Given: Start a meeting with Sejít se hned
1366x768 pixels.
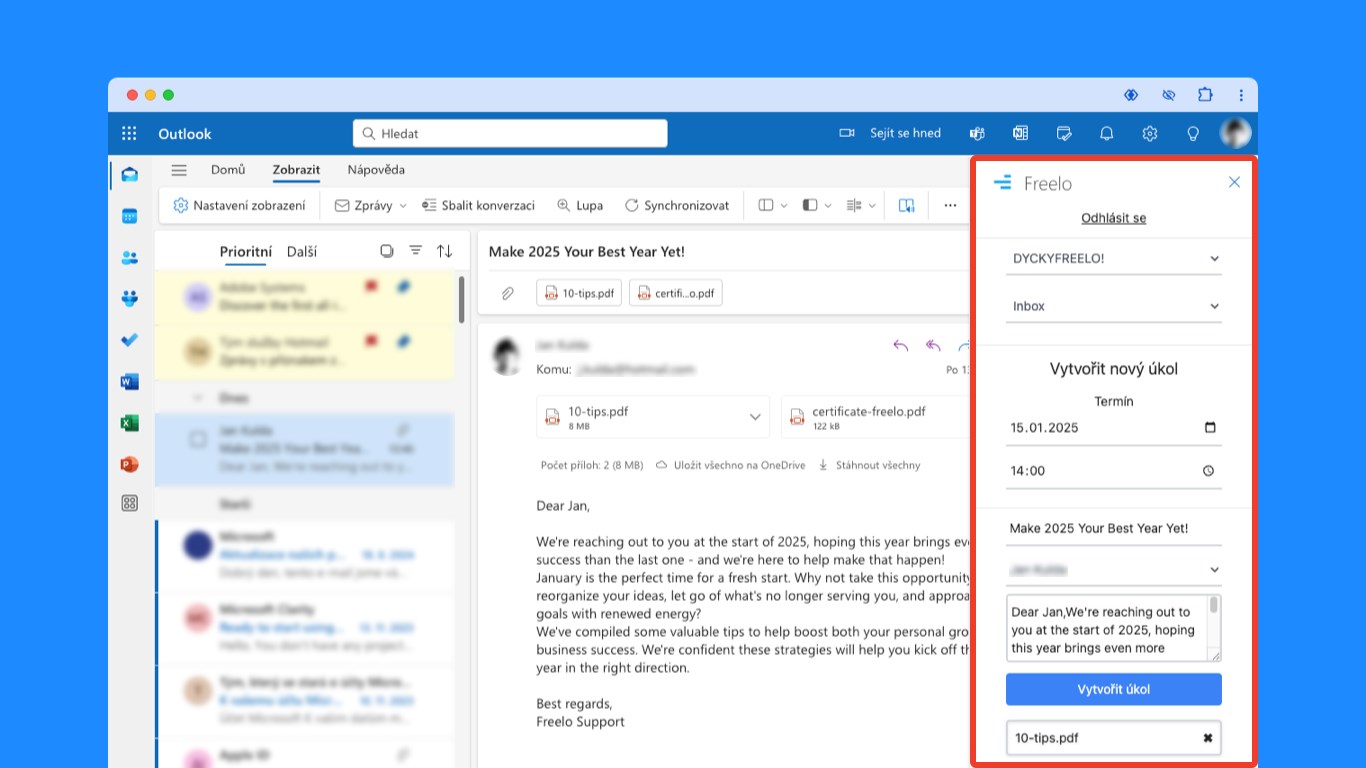Looking at the screenshot, I should (890, 133).
